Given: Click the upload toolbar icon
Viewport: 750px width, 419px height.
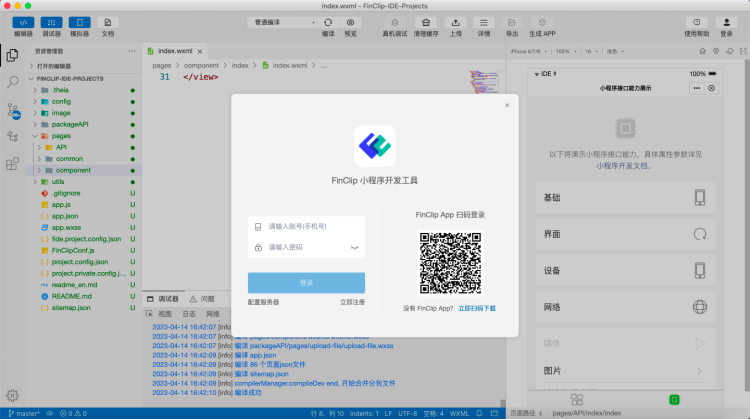Looking at the screenshot, I should (455, 22).
